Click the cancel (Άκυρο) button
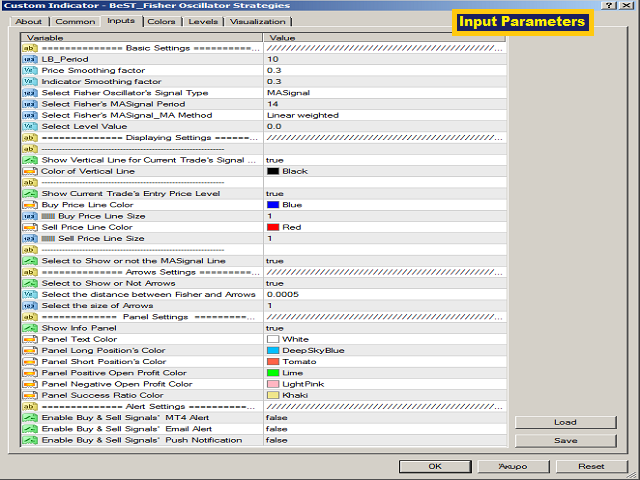The image size is (640, 480). 513,466
